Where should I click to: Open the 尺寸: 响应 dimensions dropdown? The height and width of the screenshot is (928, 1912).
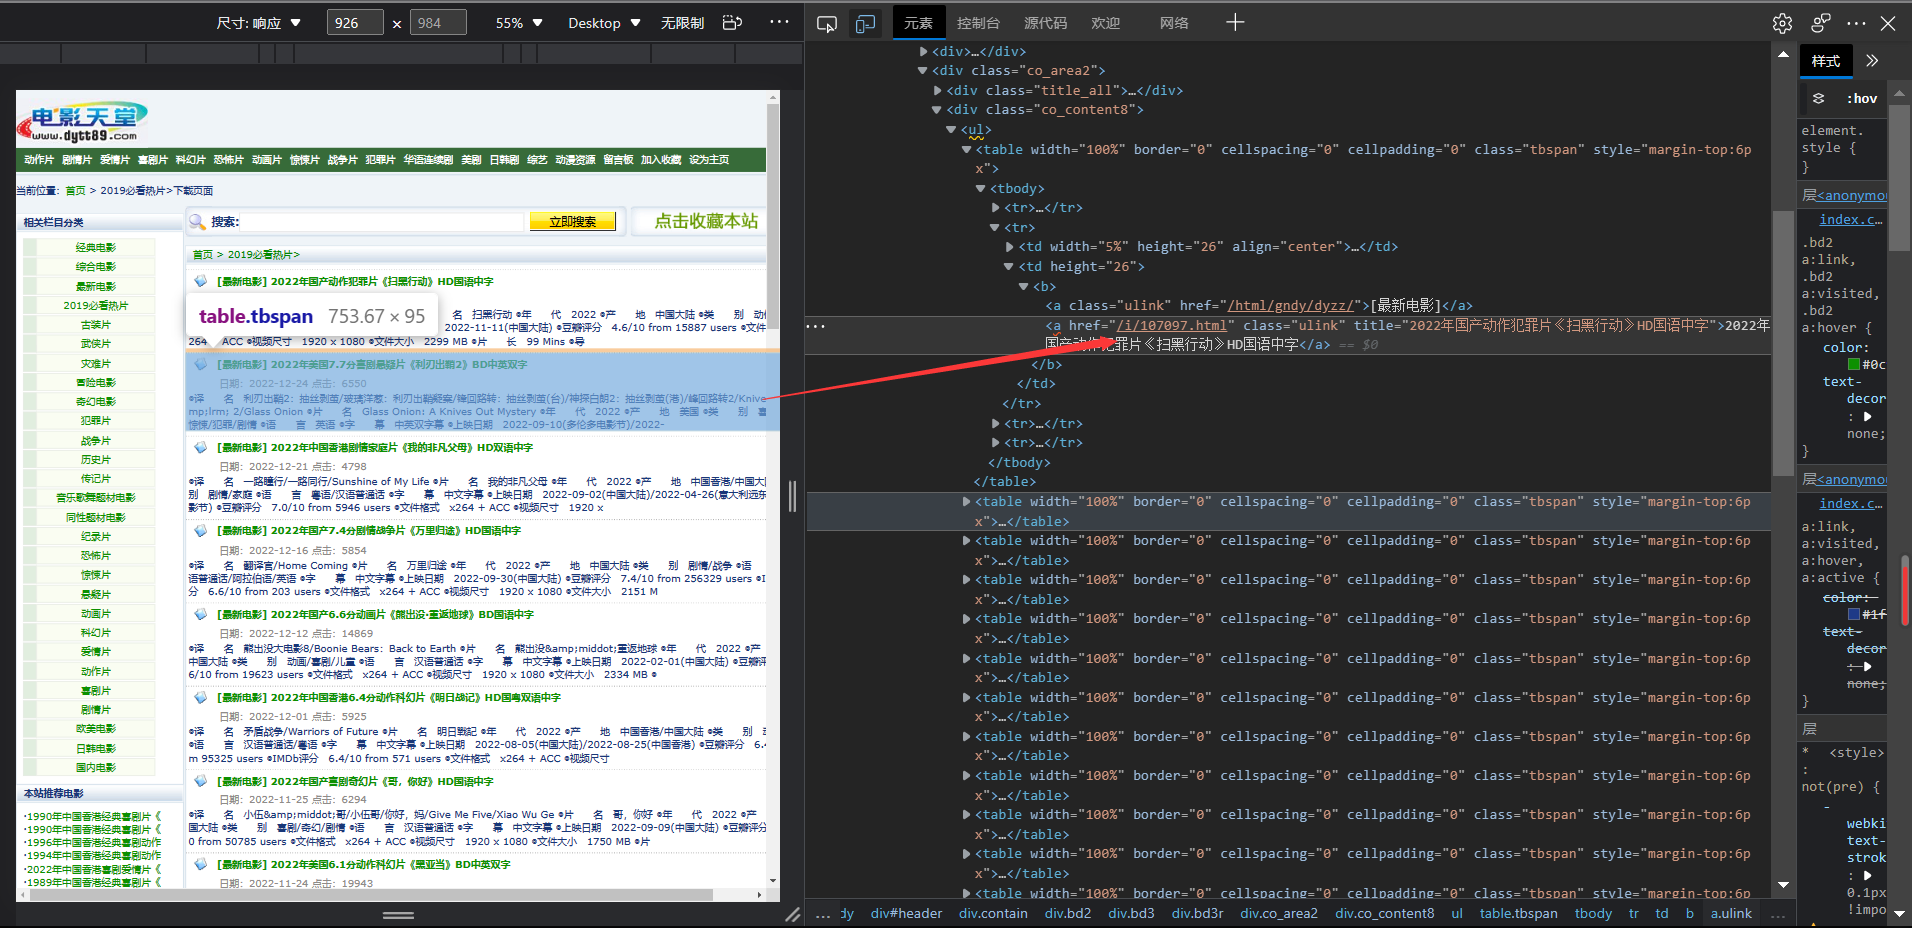[259, 23]
